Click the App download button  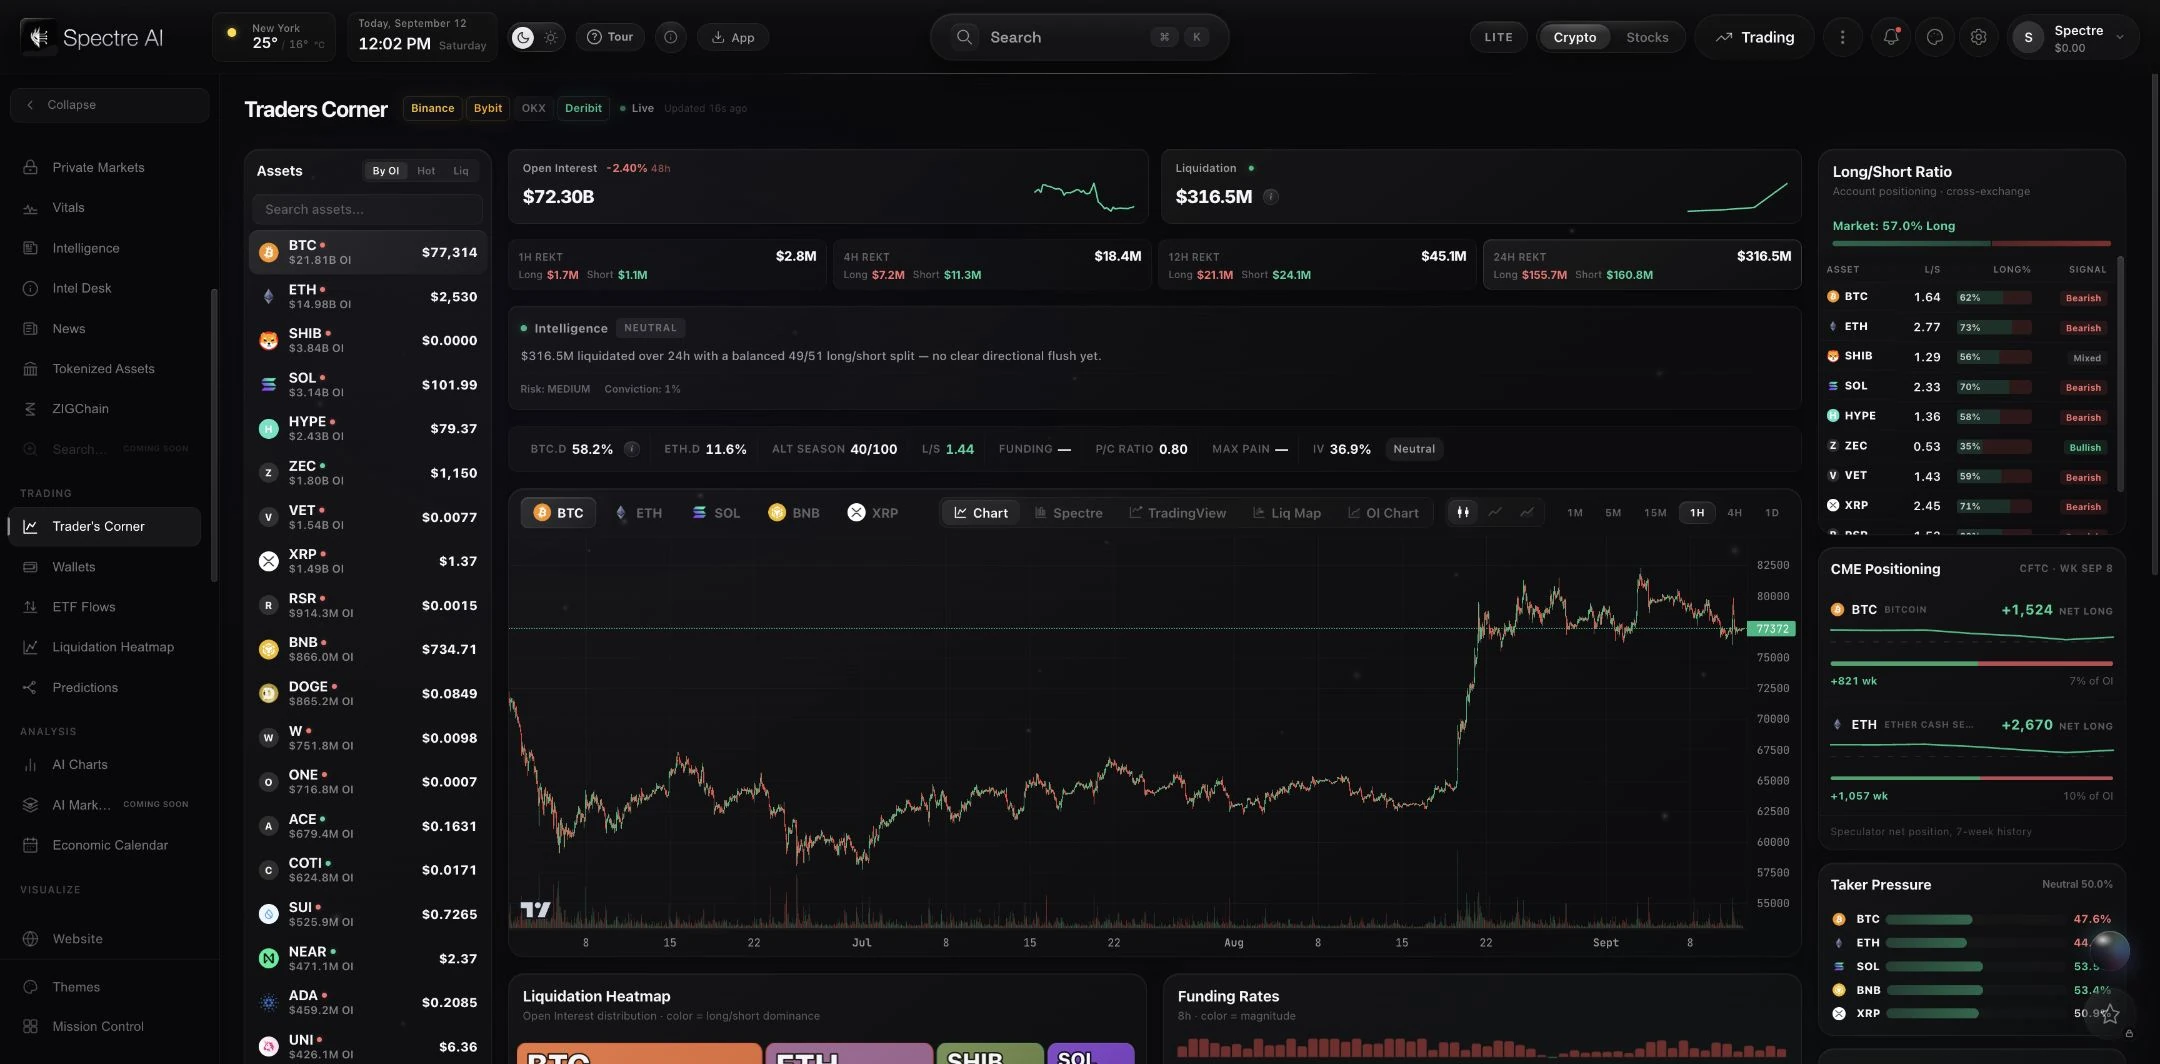pyautogui.click(x=733, y=37)
